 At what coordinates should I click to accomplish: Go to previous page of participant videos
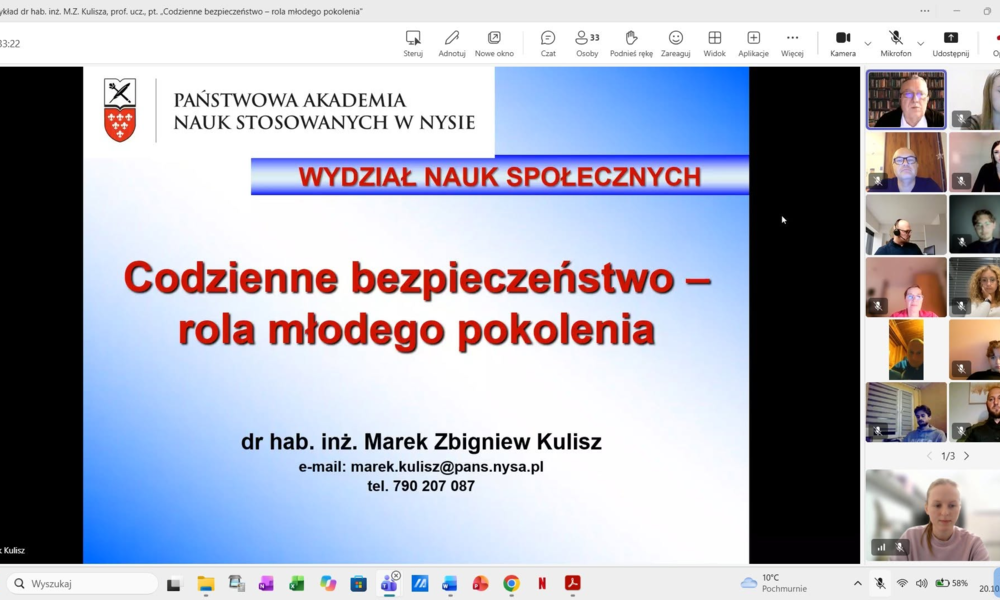(929, 456)
